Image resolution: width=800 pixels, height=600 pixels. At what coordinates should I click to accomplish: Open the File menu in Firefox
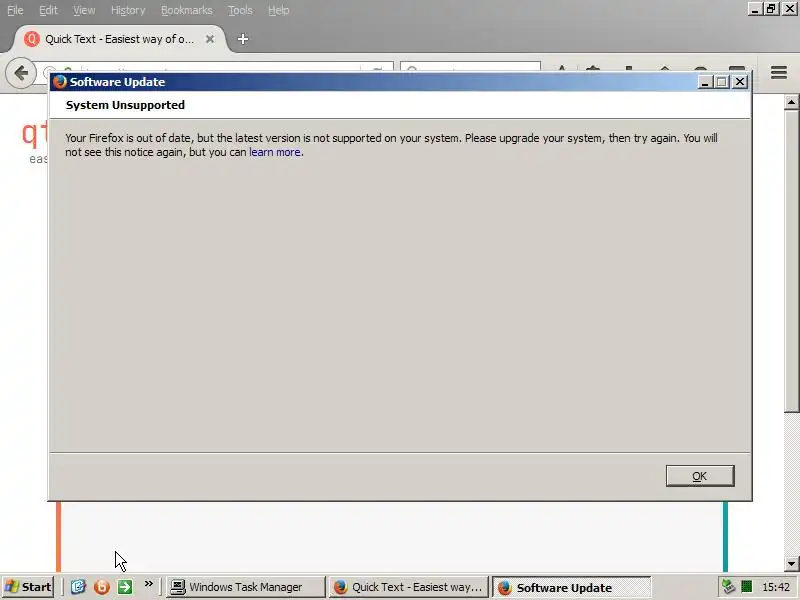point(15,10)
